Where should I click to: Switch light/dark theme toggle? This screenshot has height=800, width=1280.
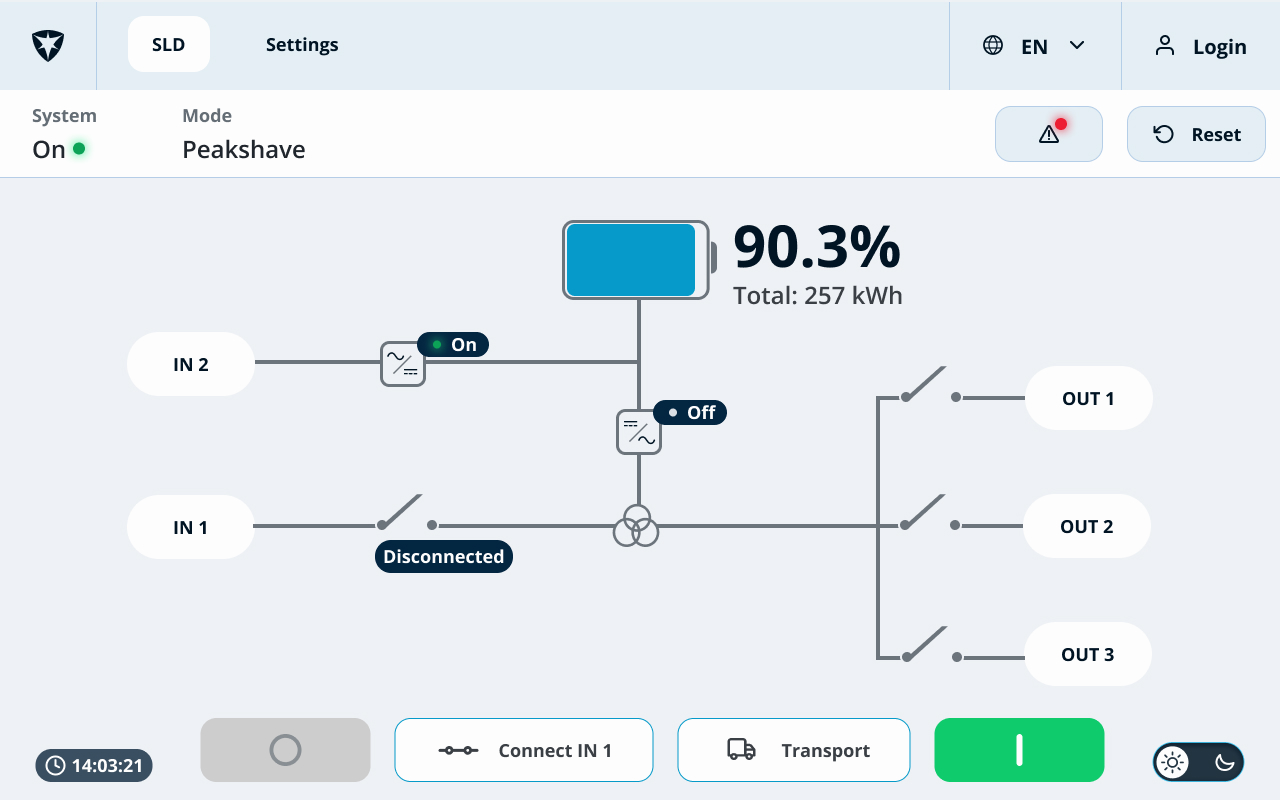coord(1198,762)
